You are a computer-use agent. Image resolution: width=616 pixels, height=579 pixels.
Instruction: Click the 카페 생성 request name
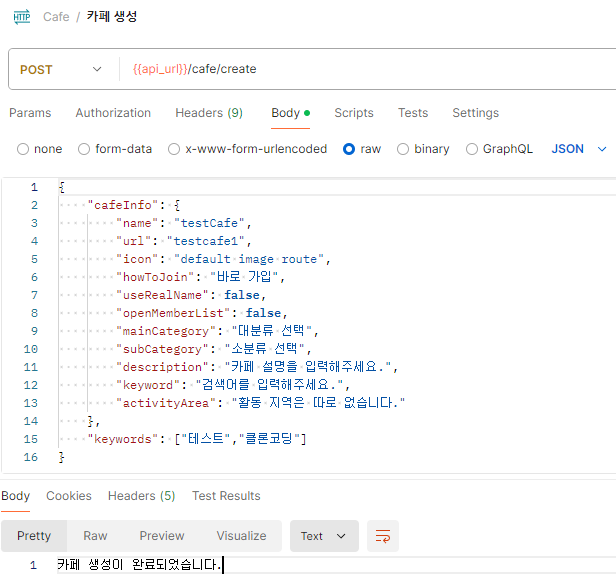pos(112,16)
